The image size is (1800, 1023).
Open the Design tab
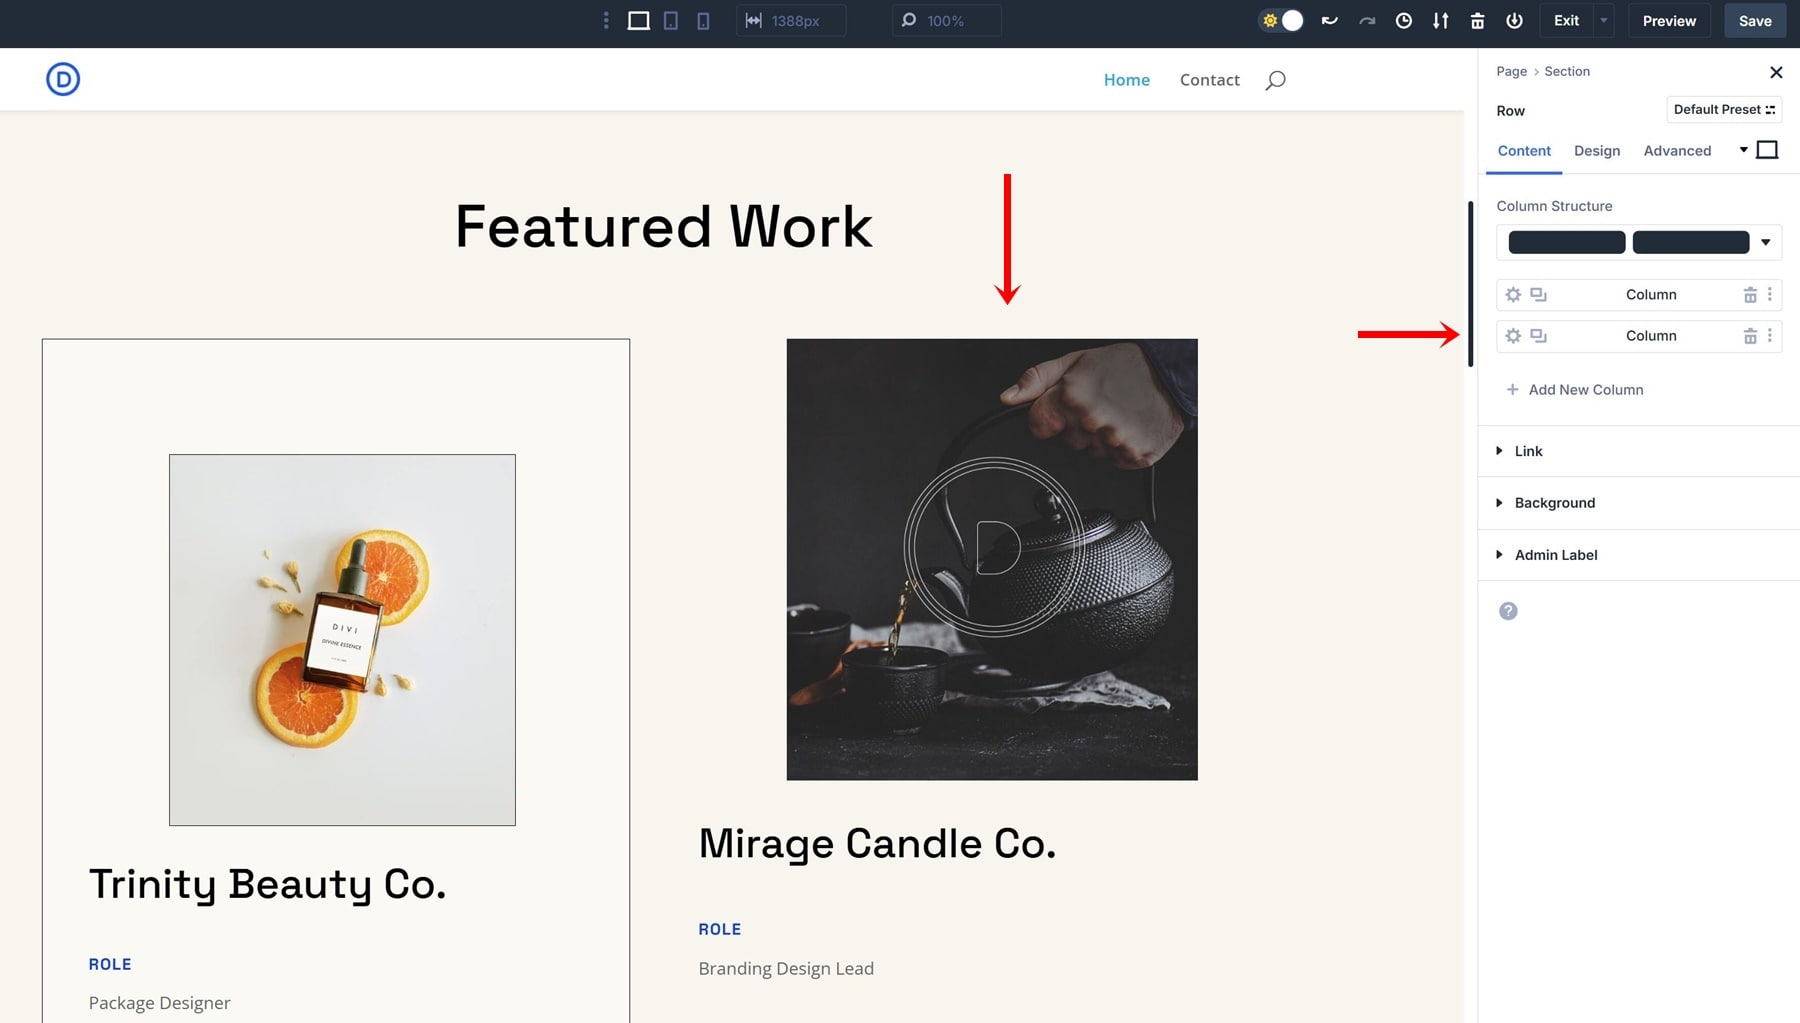coord(1596,151)
